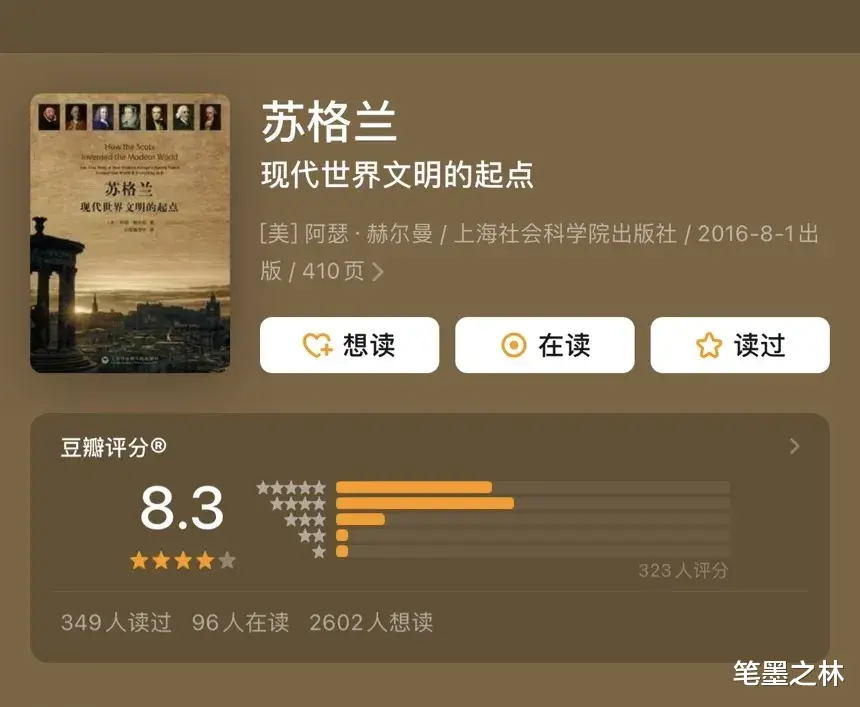
Task: Click the 想读 button
Action: [x=349, y=345]
